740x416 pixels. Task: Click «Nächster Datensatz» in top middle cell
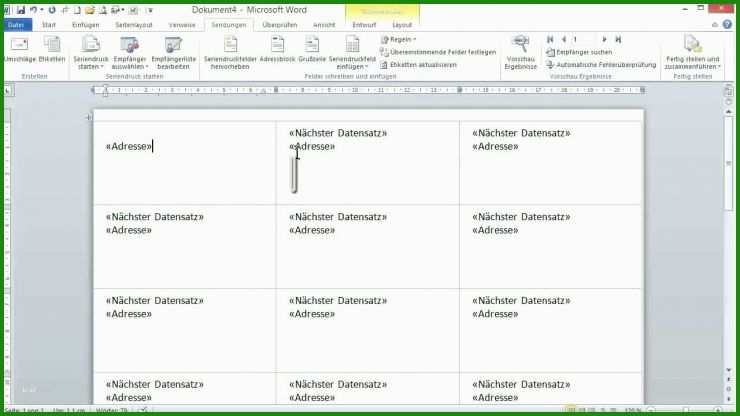click(x=338, y=133)
